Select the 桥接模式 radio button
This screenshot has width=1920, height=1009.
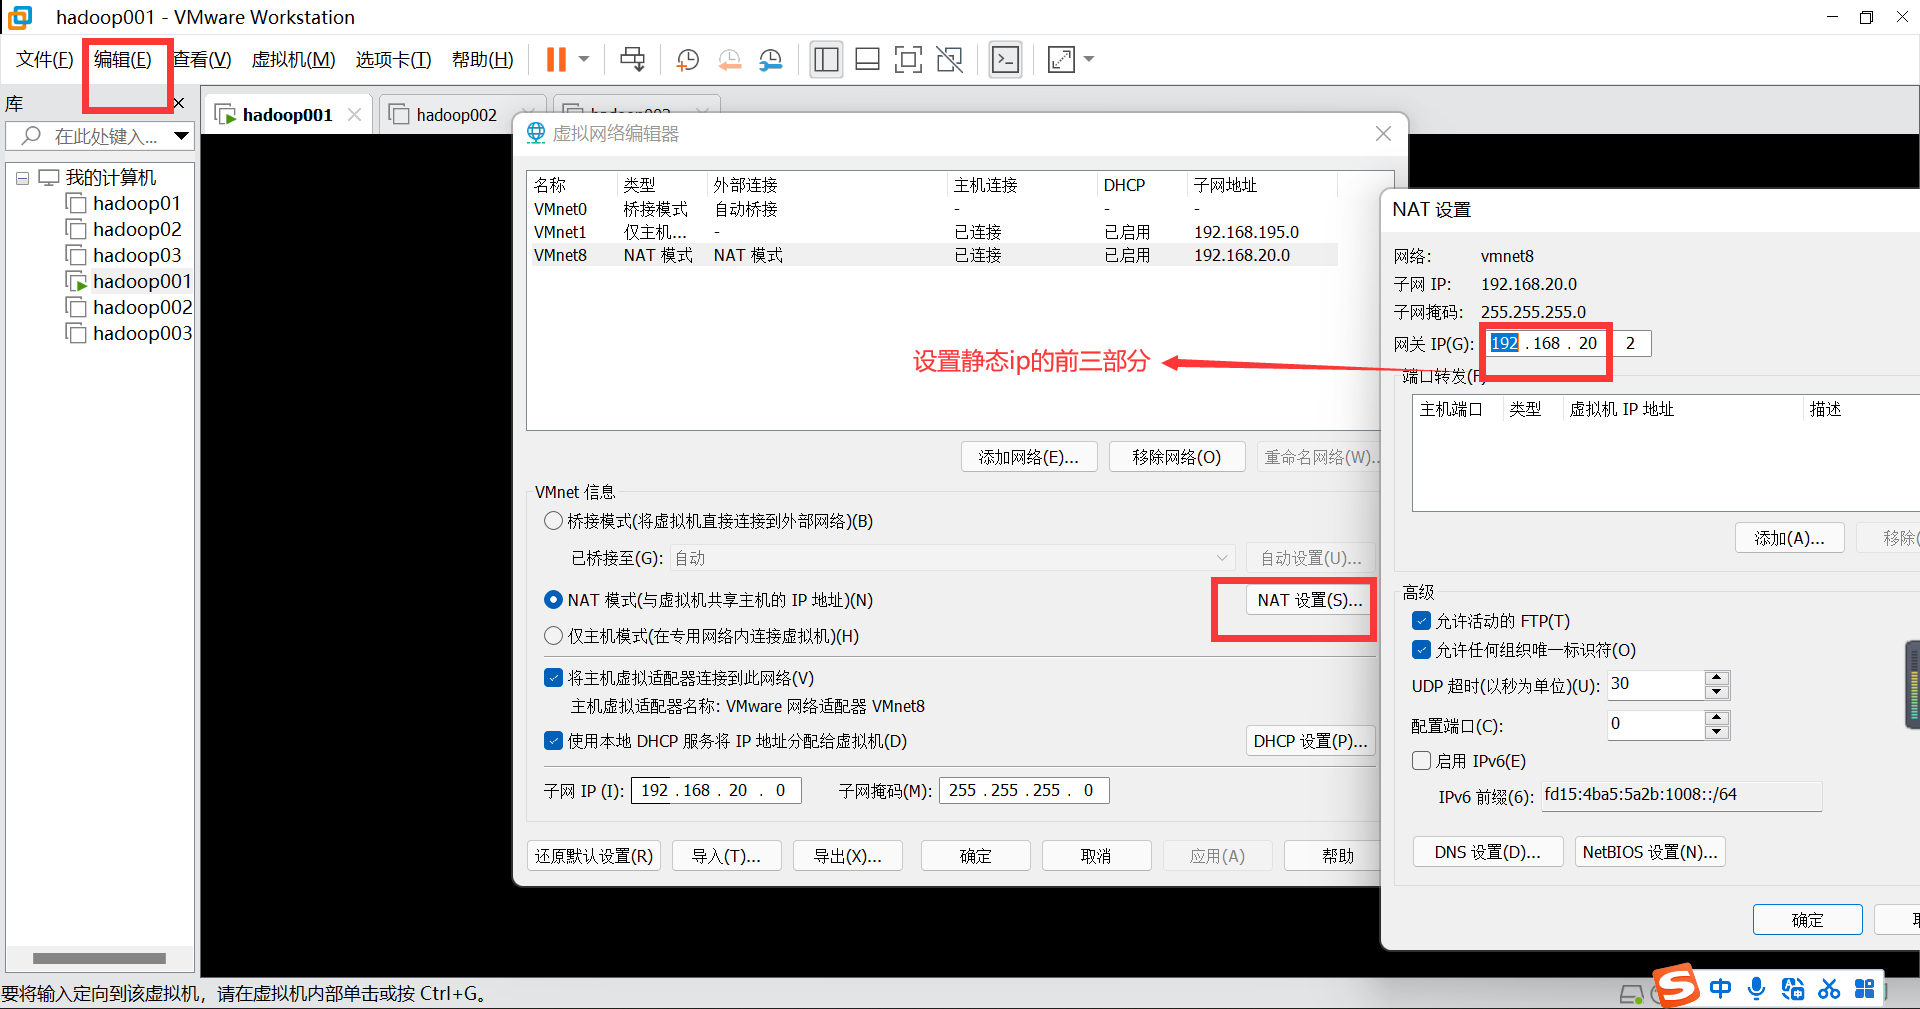click(x=553, y=521)
